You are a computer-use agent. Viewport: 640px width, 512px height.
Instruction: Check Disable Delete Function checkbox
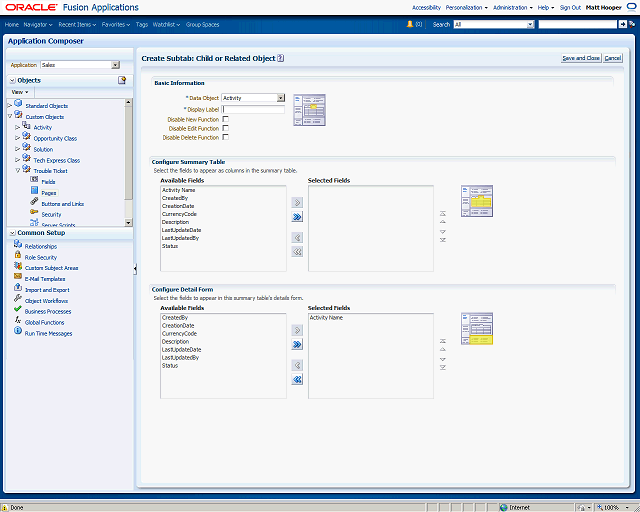[x=225, y=137]
